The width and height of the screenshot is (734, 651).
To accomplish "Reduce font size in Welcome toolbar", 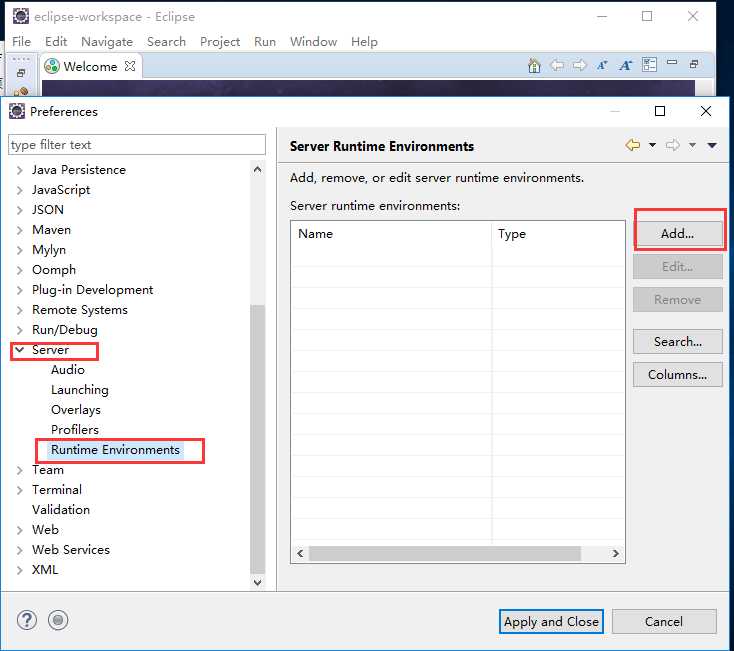I will click(x=602, y=66).
